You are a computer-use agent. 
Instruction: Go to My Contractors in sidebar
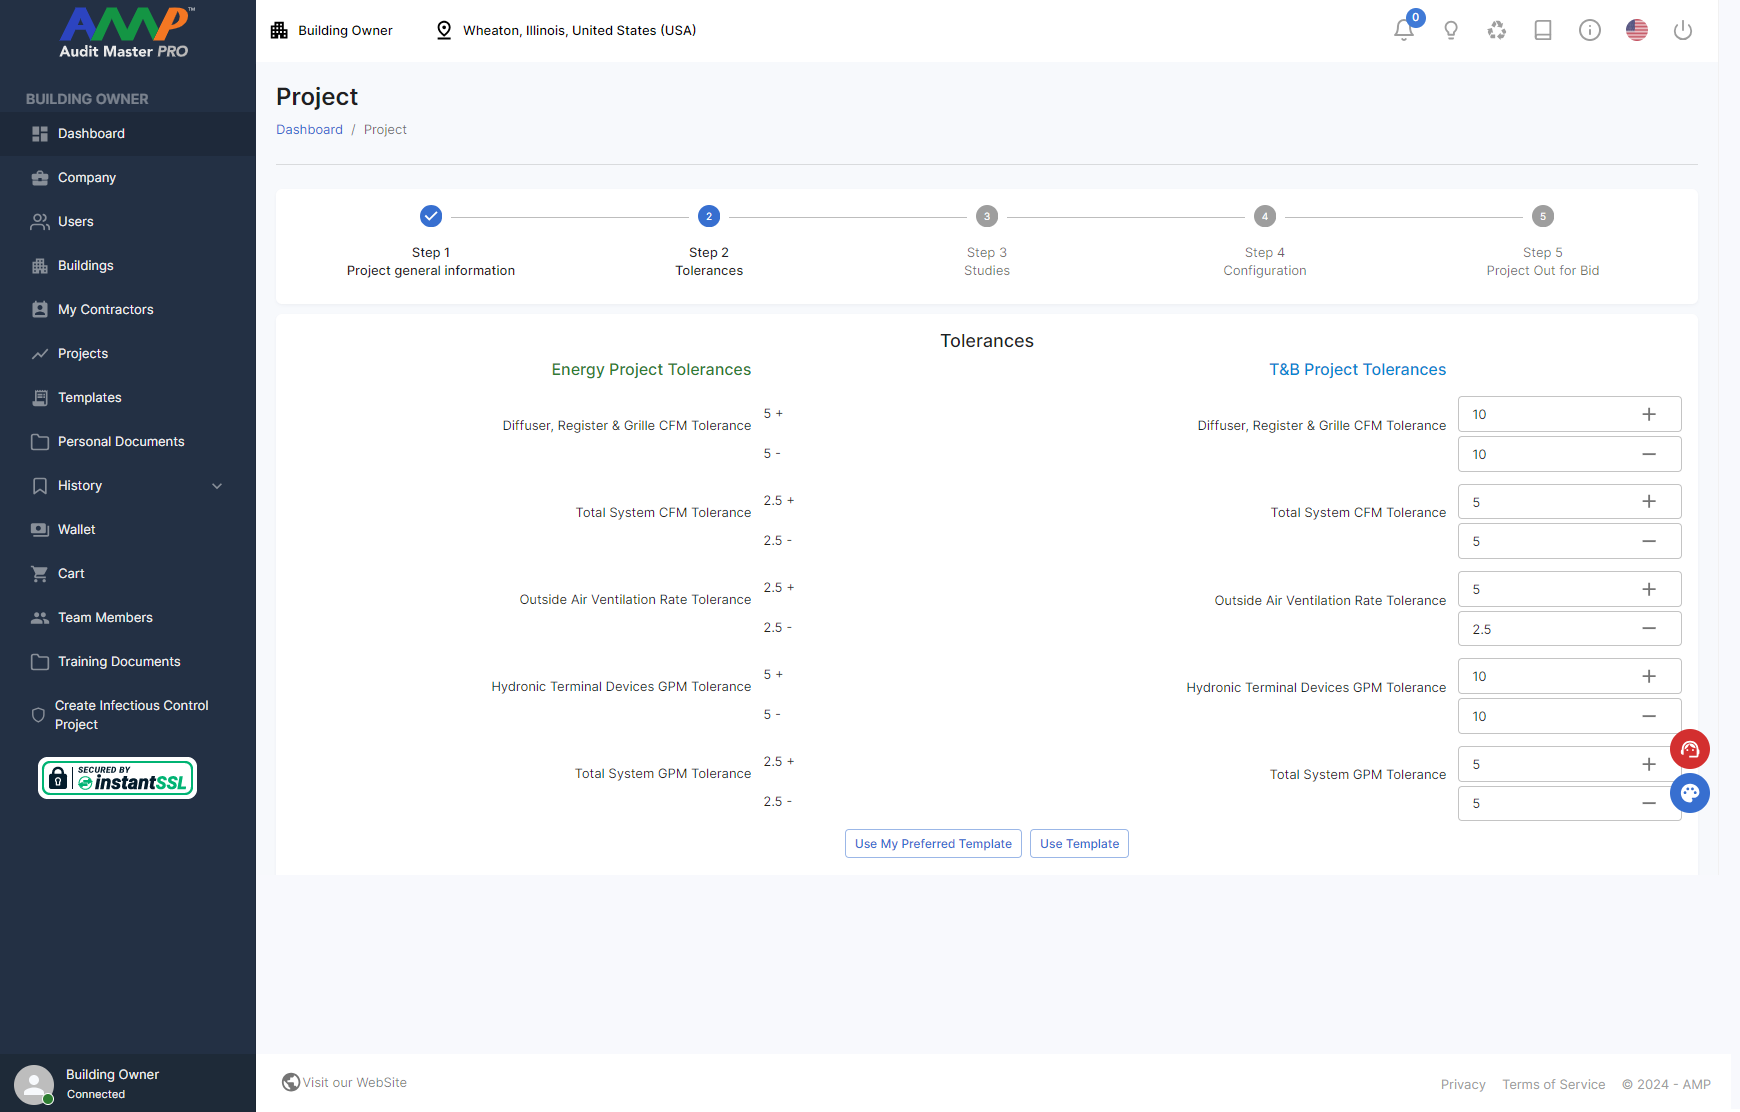[x=105, y=309]
